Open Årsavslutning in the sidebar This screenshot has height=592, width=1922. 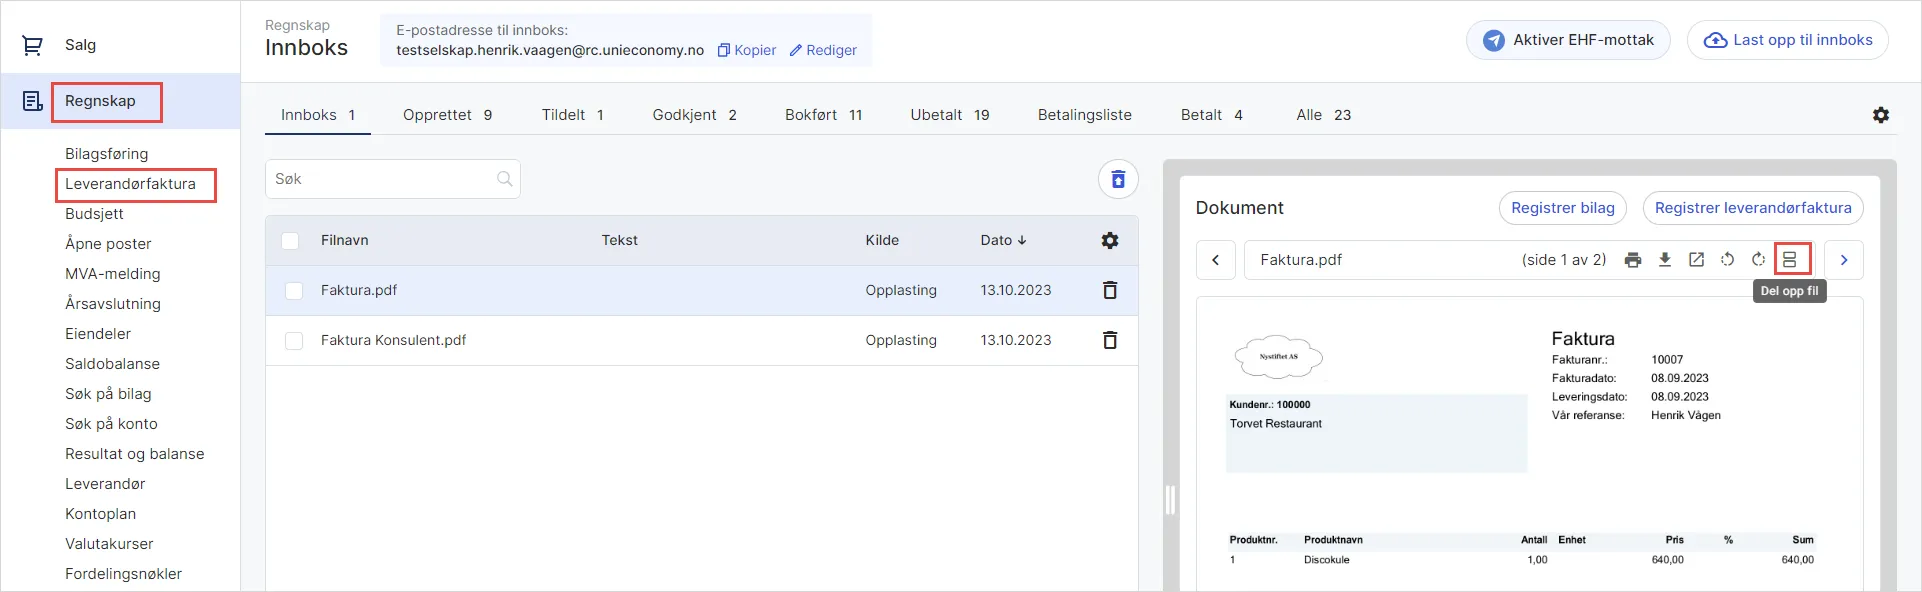tap(113, 304)
